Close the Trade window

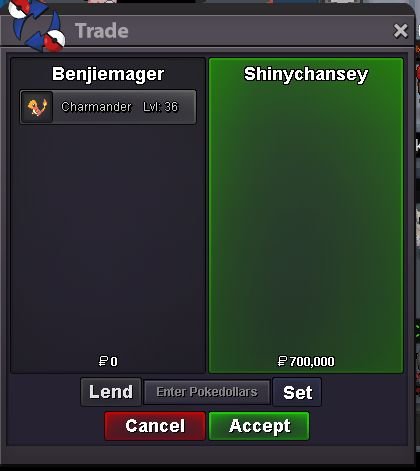click(x=400, y=31)
